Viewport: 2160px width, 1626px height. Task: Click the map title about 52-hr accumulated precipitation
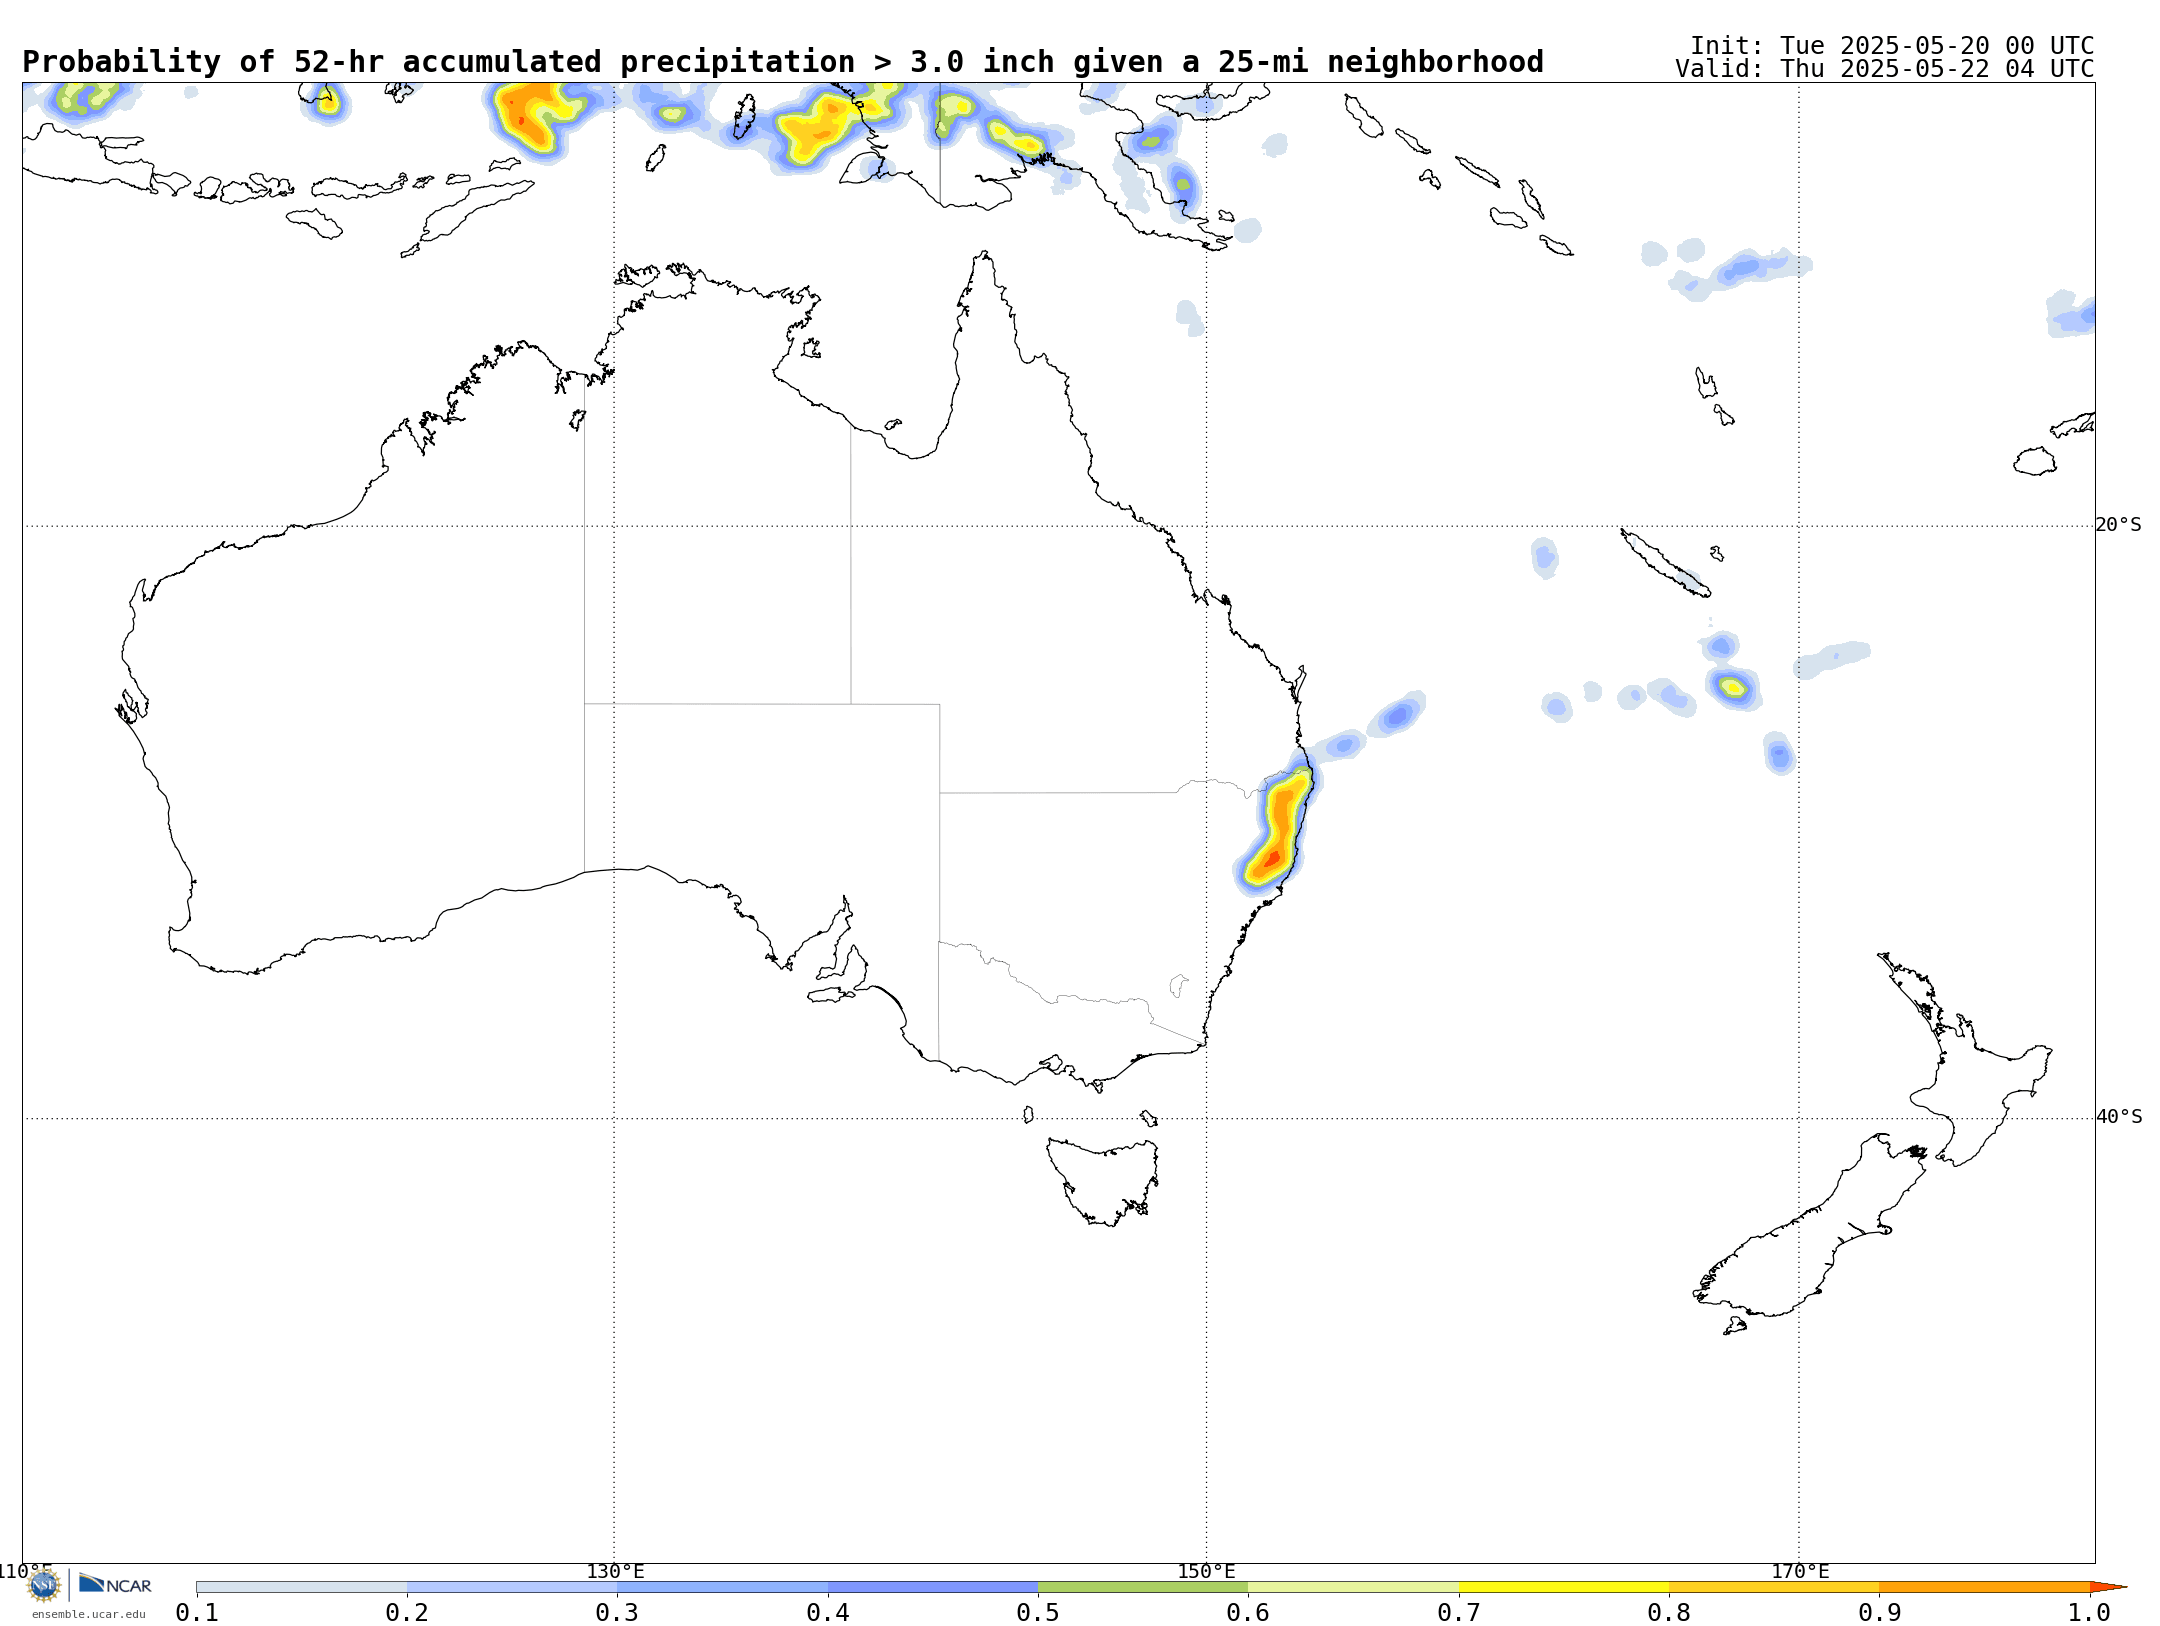(783, 62)
